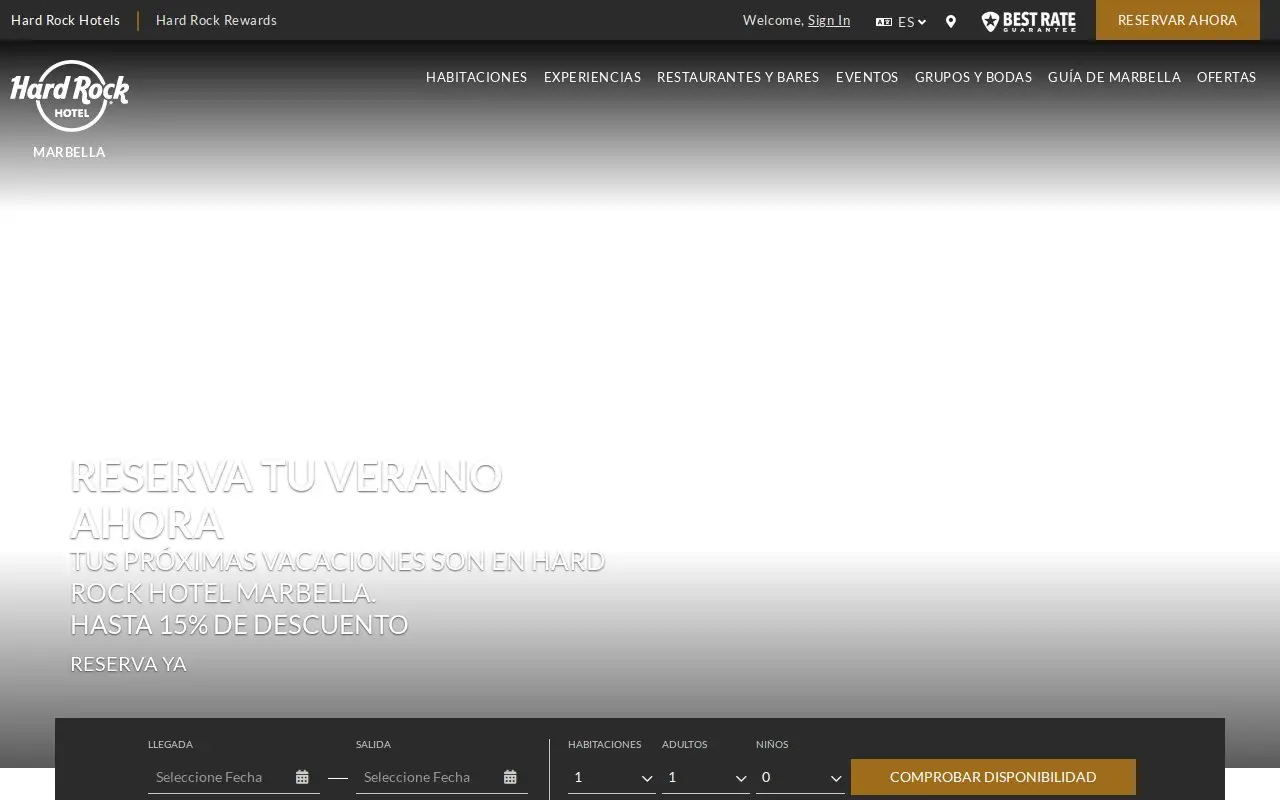Screen dimensions: 1280x800
Task: Click the Marbella text under the logo
Action: 69,152
